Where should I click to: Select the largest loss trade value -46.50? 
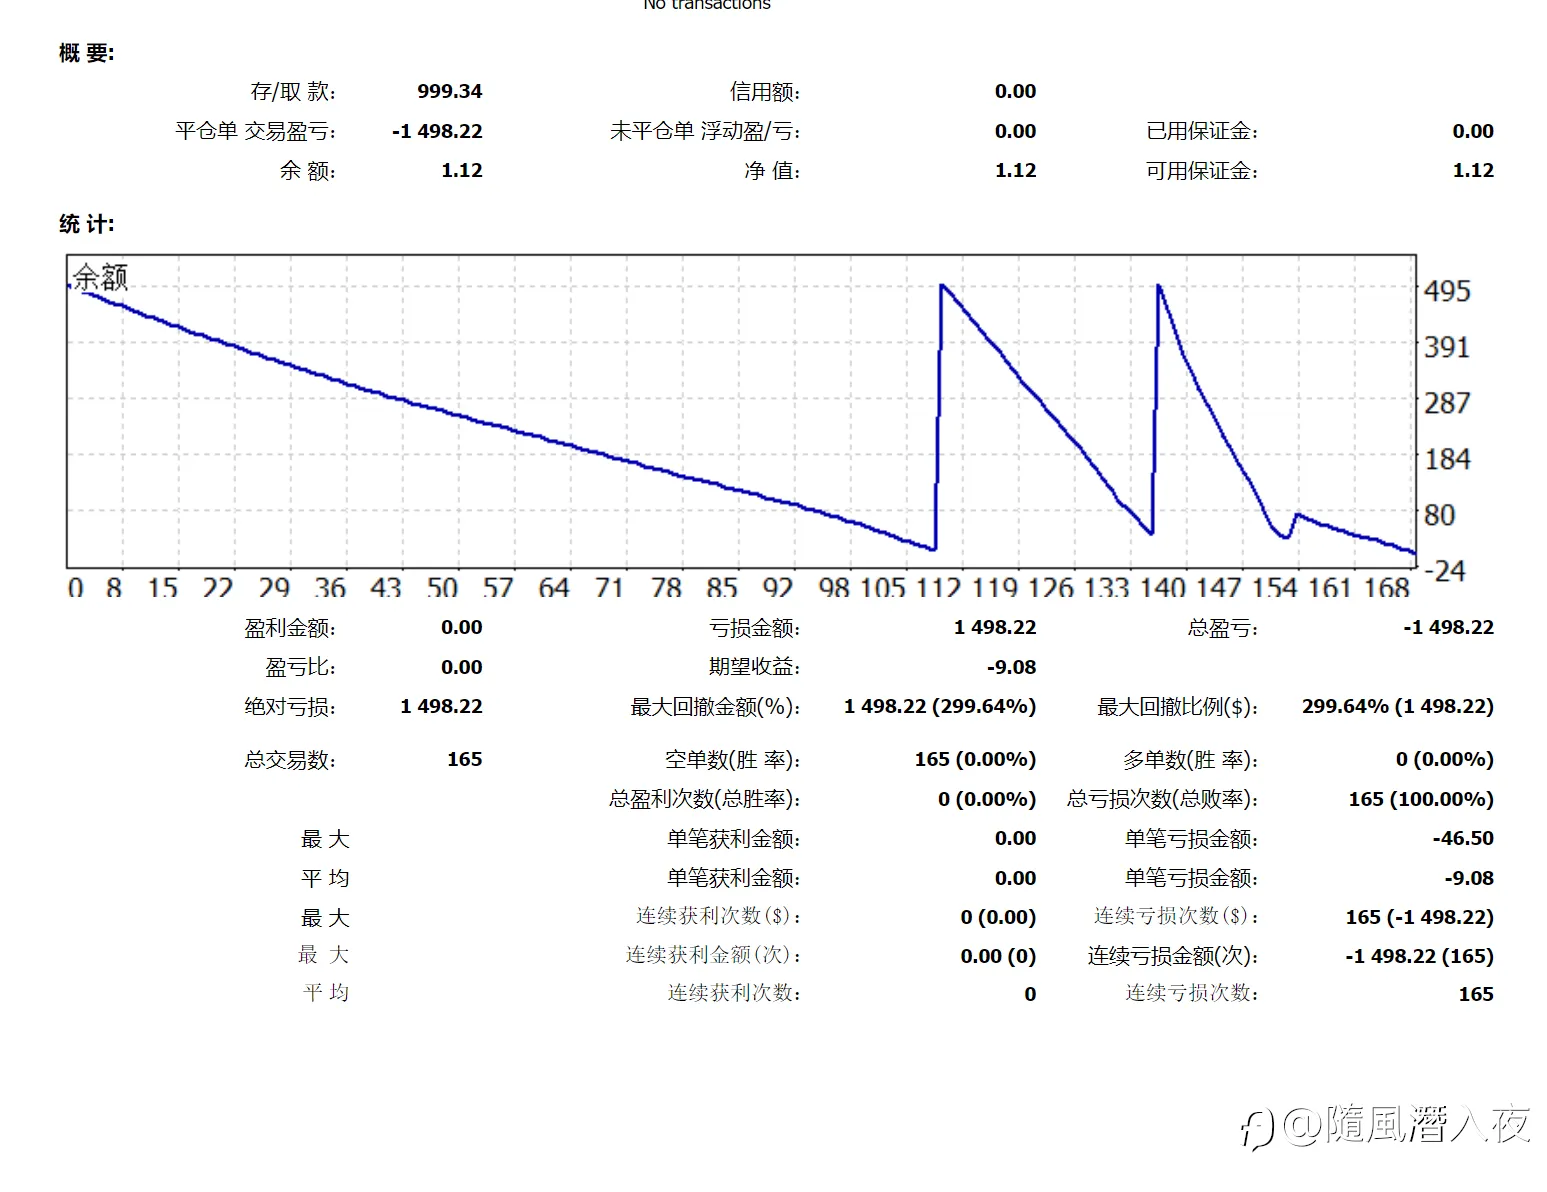point(1463,839)
